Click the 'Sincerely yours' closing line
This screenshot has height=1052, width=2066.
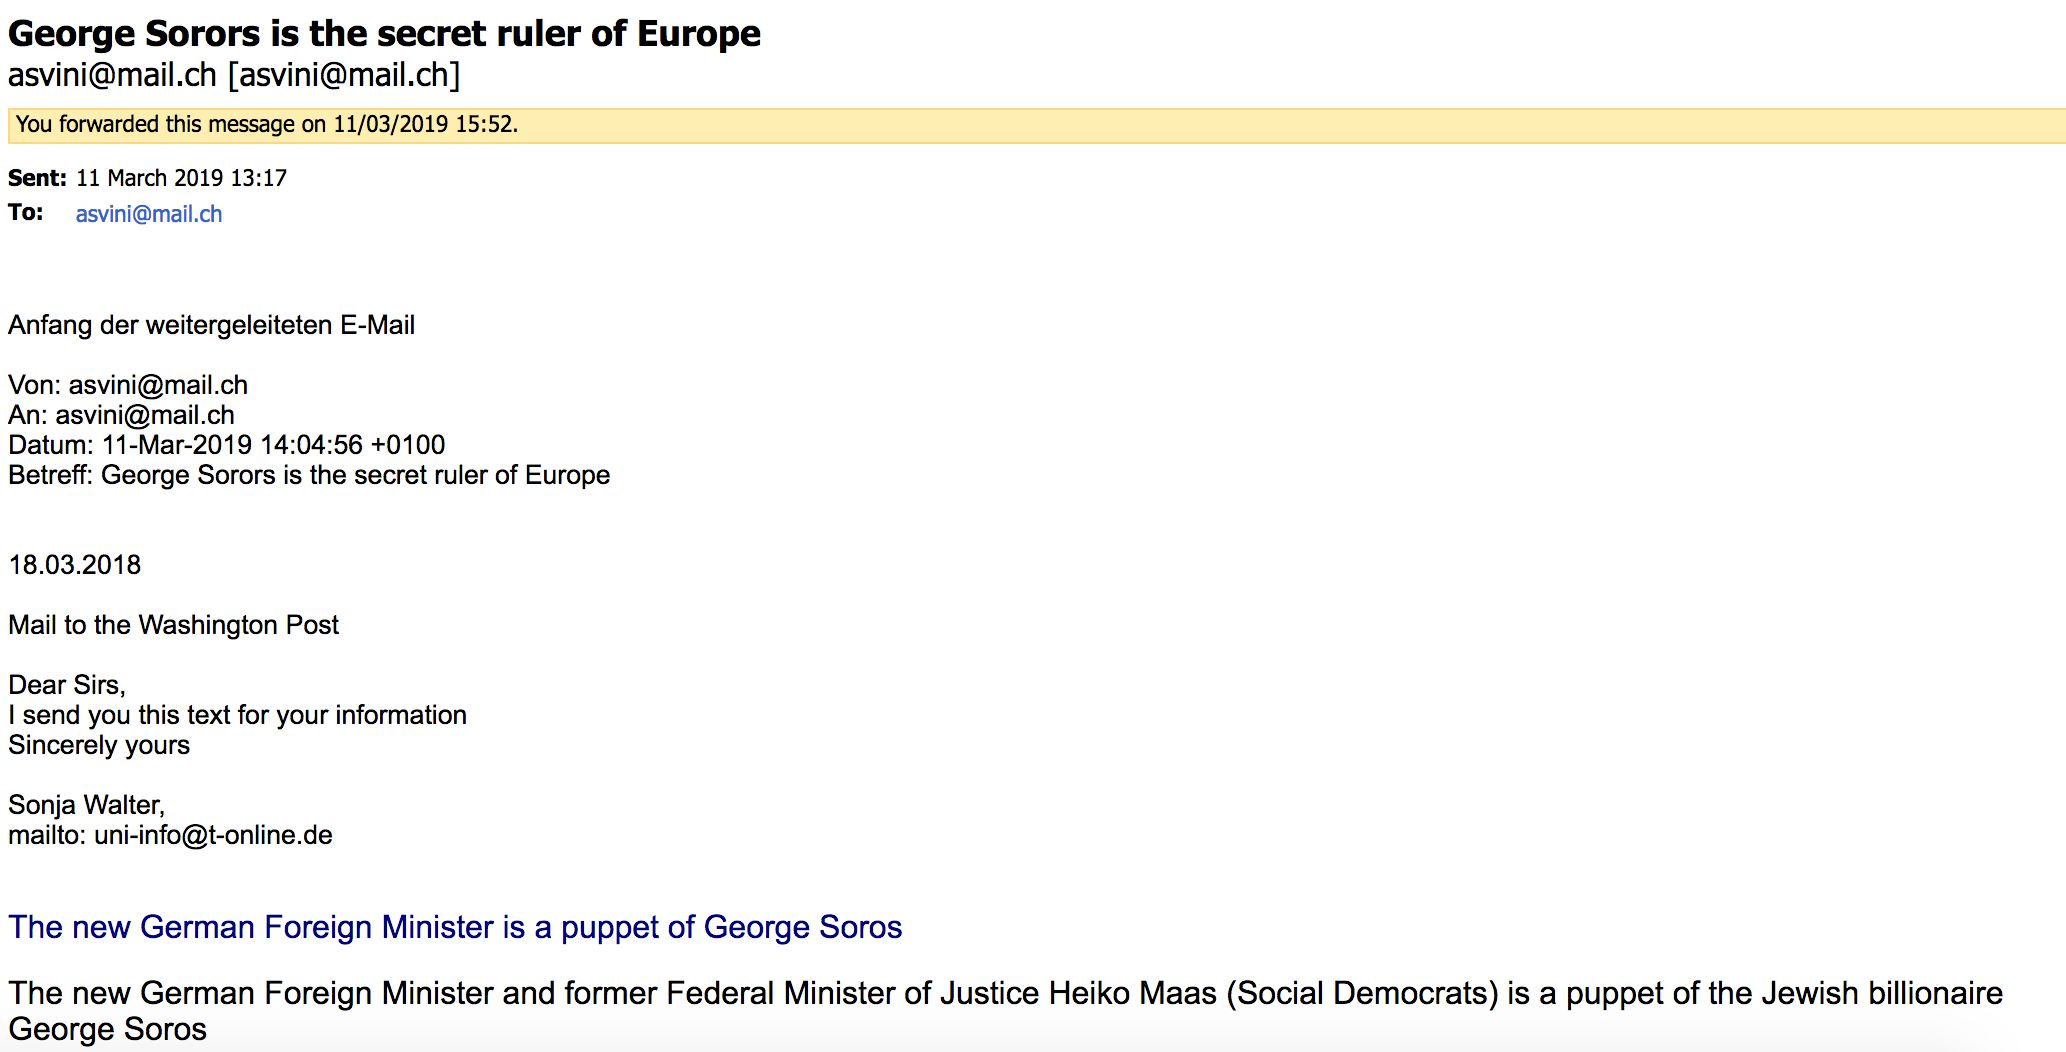point(99,745)
